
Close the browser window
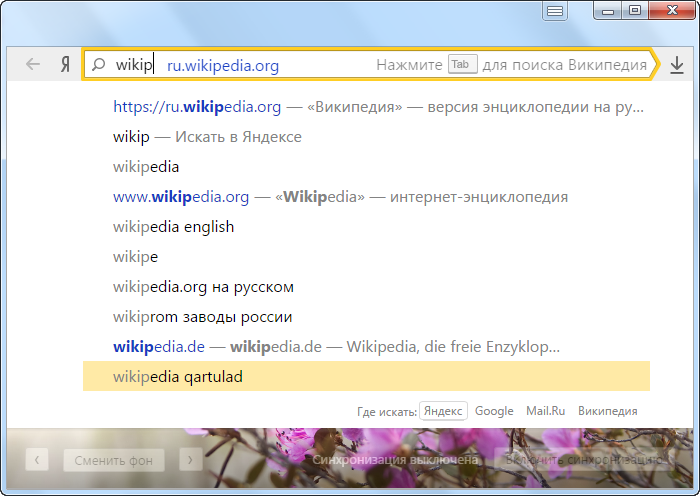672,11
